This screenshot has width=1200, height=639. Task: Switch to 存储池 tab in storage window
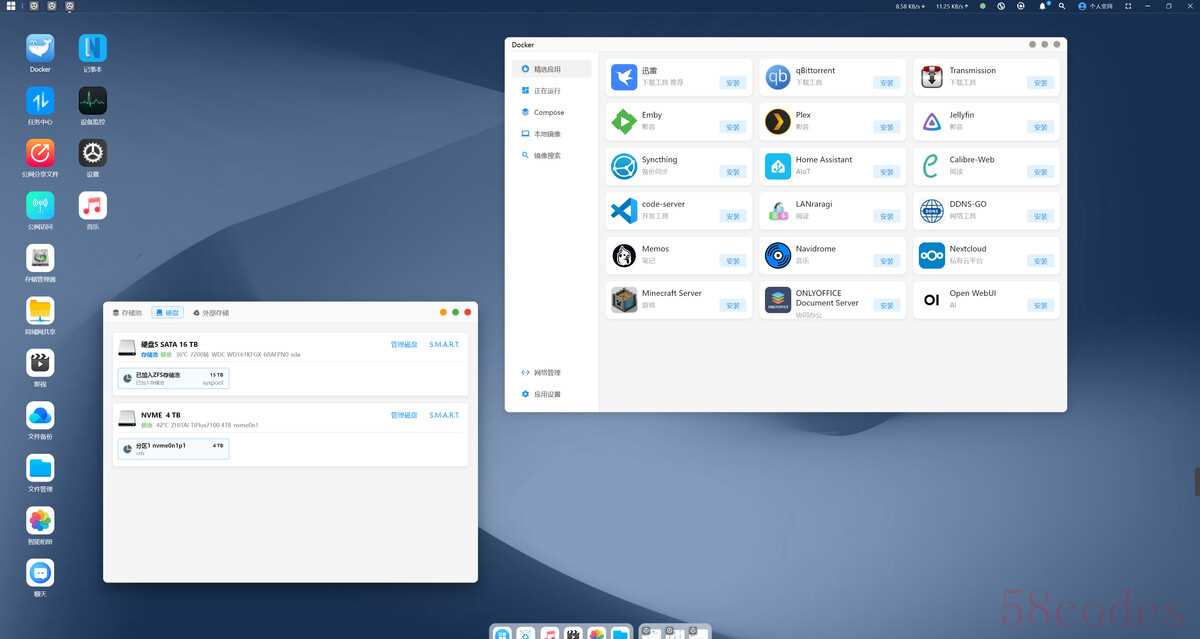tap(127, 313)
